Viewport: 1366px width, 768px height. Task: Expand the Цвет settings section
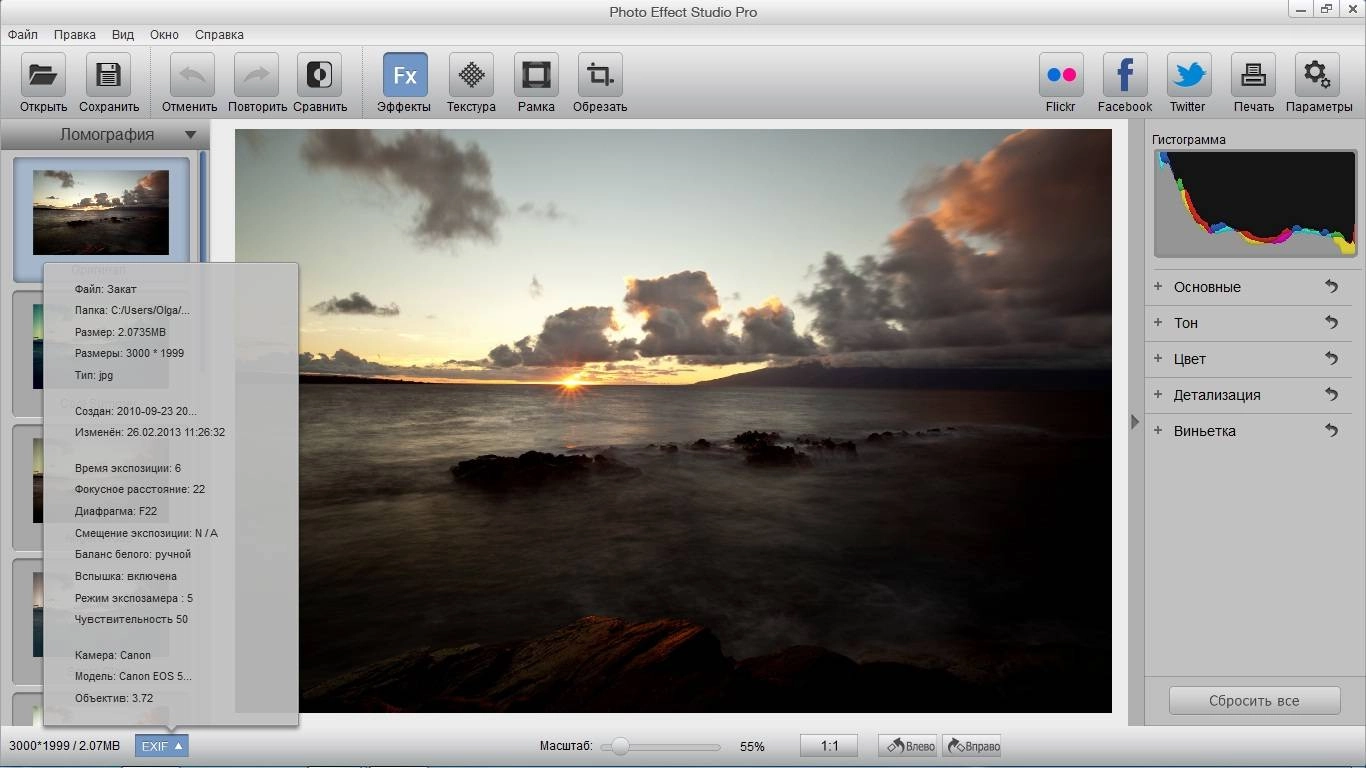1158,359
